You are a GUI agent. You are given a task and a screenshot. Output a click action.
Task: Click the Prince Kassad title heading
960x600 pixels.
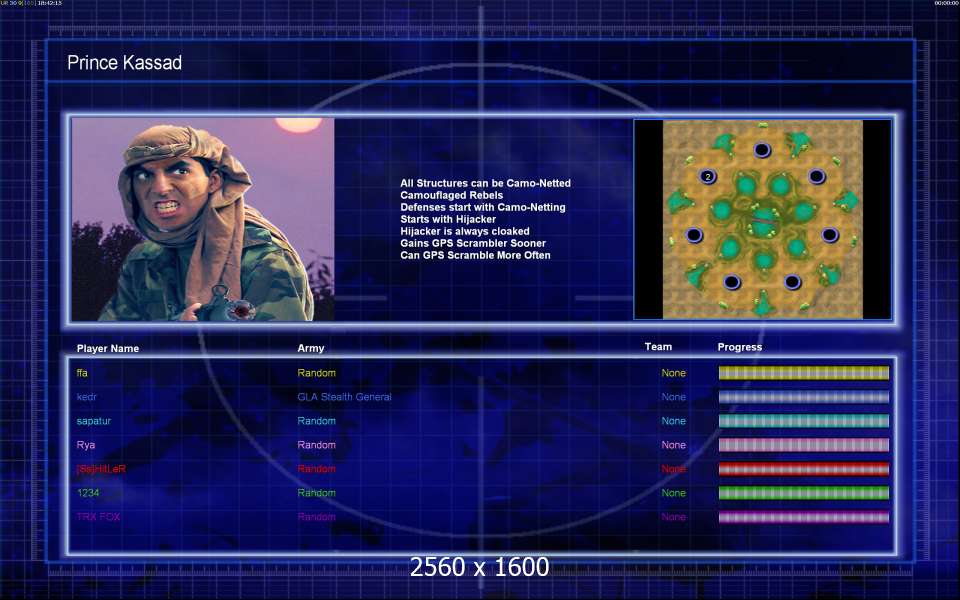tap(124, 62)
